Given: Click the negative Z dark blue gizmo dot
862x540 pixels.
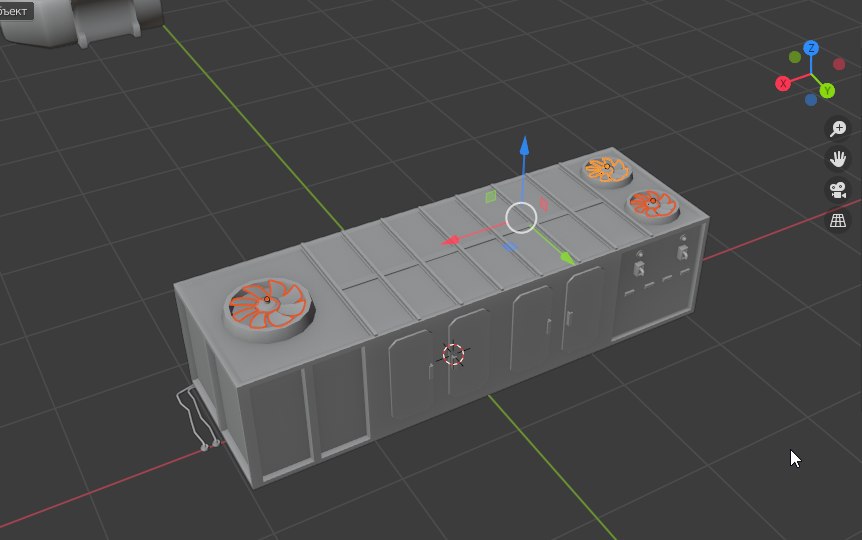Looking at the screenshot, I should (810, 100).
